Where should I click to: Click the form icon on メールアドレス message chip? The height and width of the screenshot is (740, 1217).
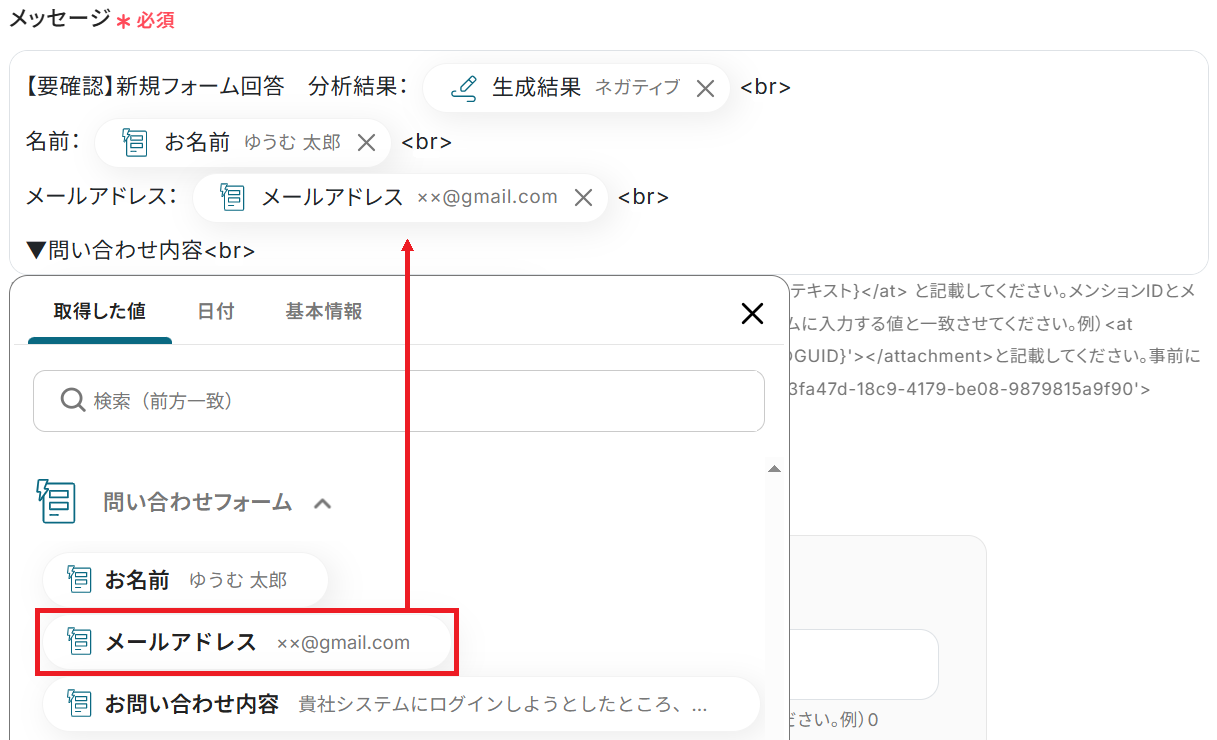tap(232, 198)
